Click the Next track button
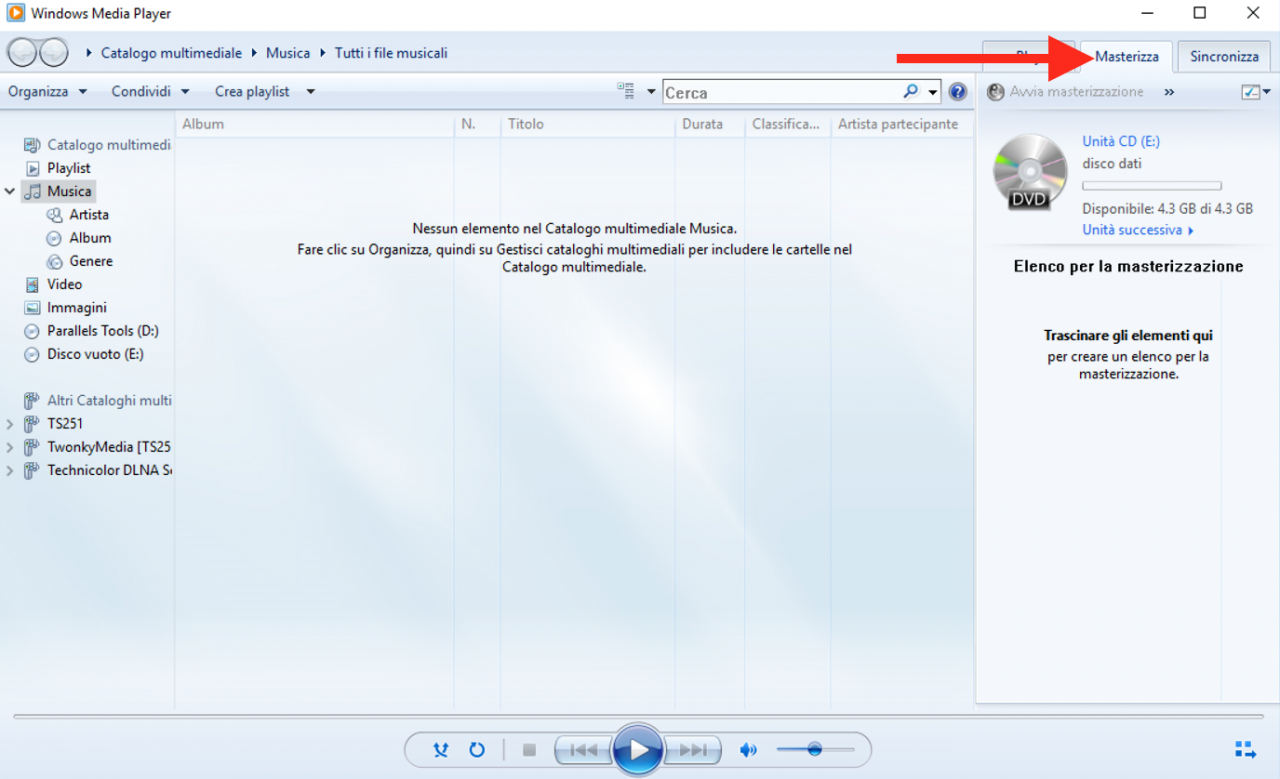The image size is (1280, 779). click(692, 749)
